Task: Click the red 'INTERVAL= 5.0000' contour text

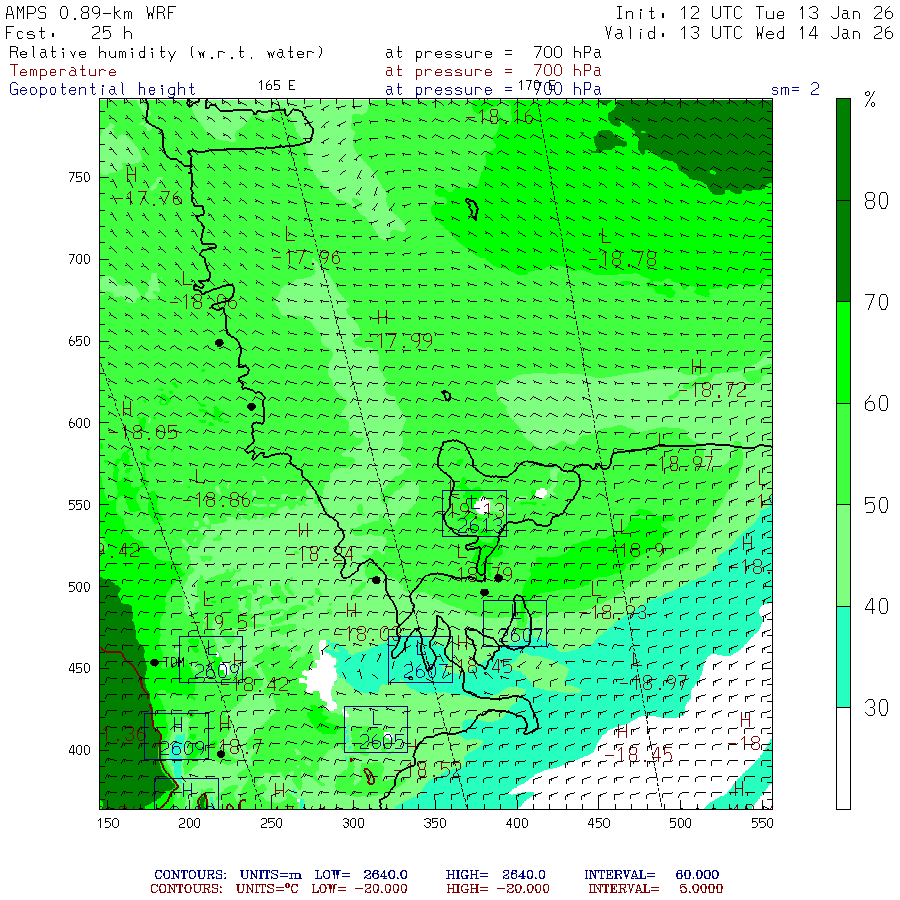Action: point(655,889)
